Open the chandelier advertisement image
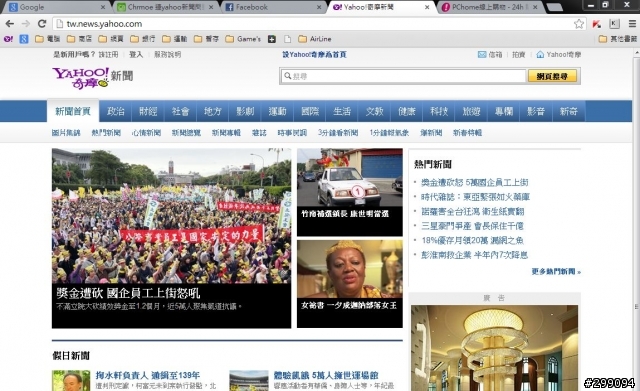Screen dimensions: 640x391 click(x=495, y=348)
